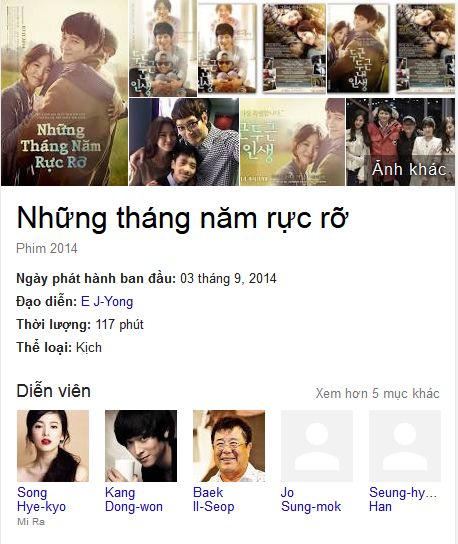Open director link E J-Yong
The height and width of the screenshot is (544, 458).
tap(107, 301)
